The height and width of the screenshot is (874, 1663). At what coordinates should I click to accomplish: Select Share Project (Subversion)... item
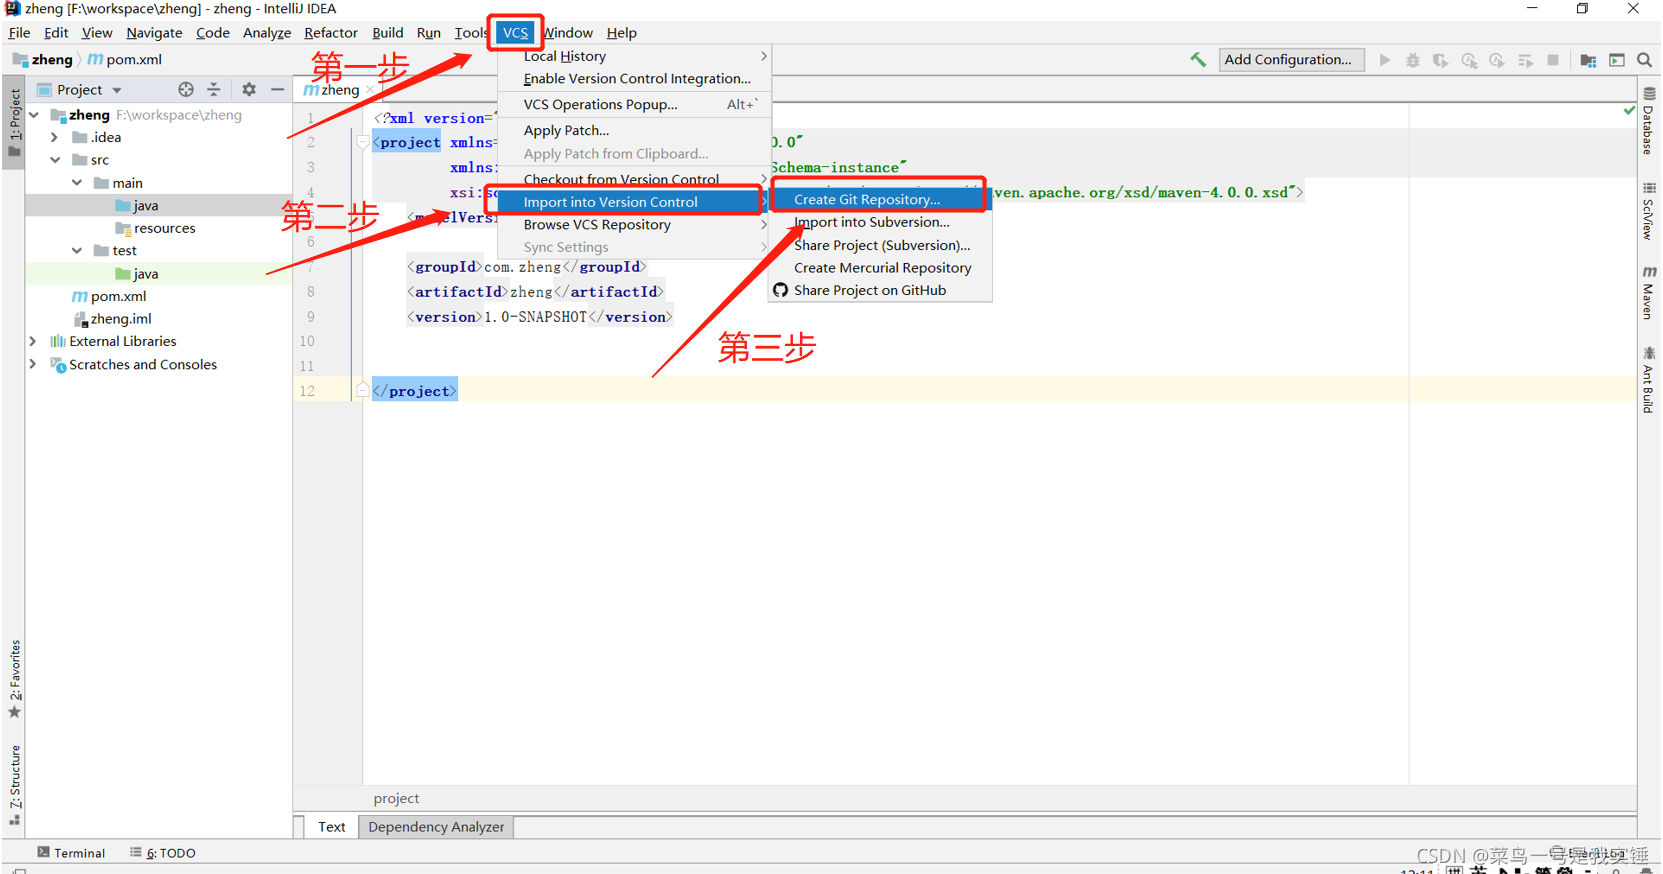point(881,245)
